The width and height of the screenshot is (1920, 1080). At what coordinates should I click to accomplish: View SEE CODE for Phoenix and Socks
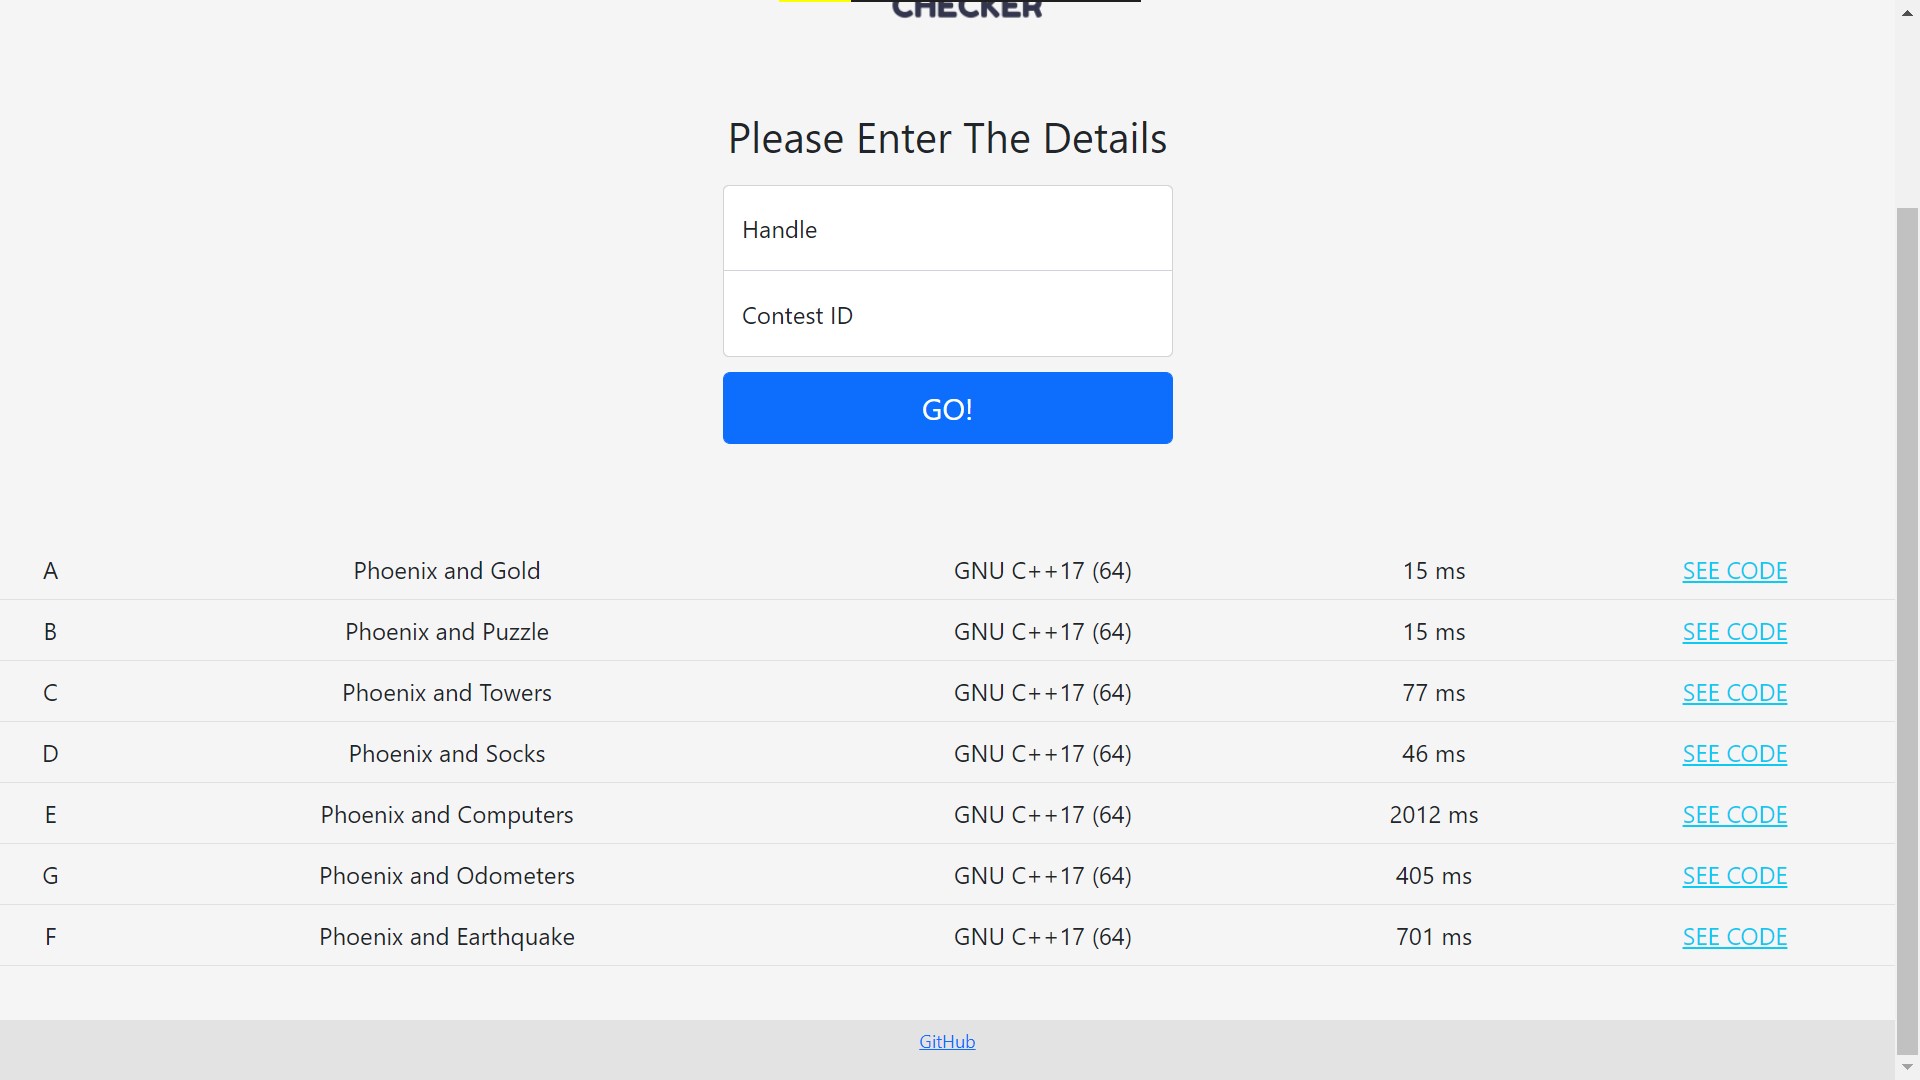click(x=1734, y=754)
